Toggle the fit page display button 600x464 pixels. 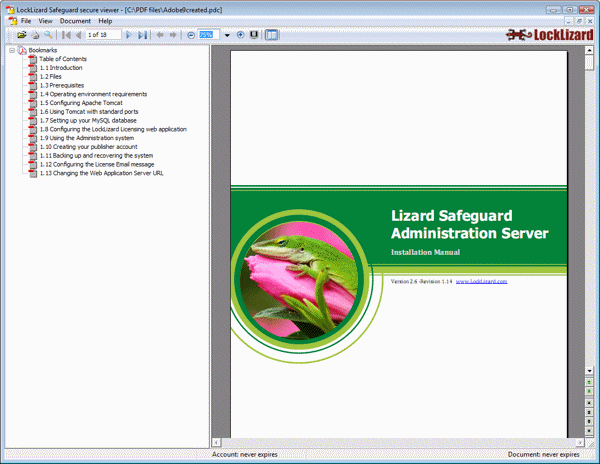tap(254, 35)
